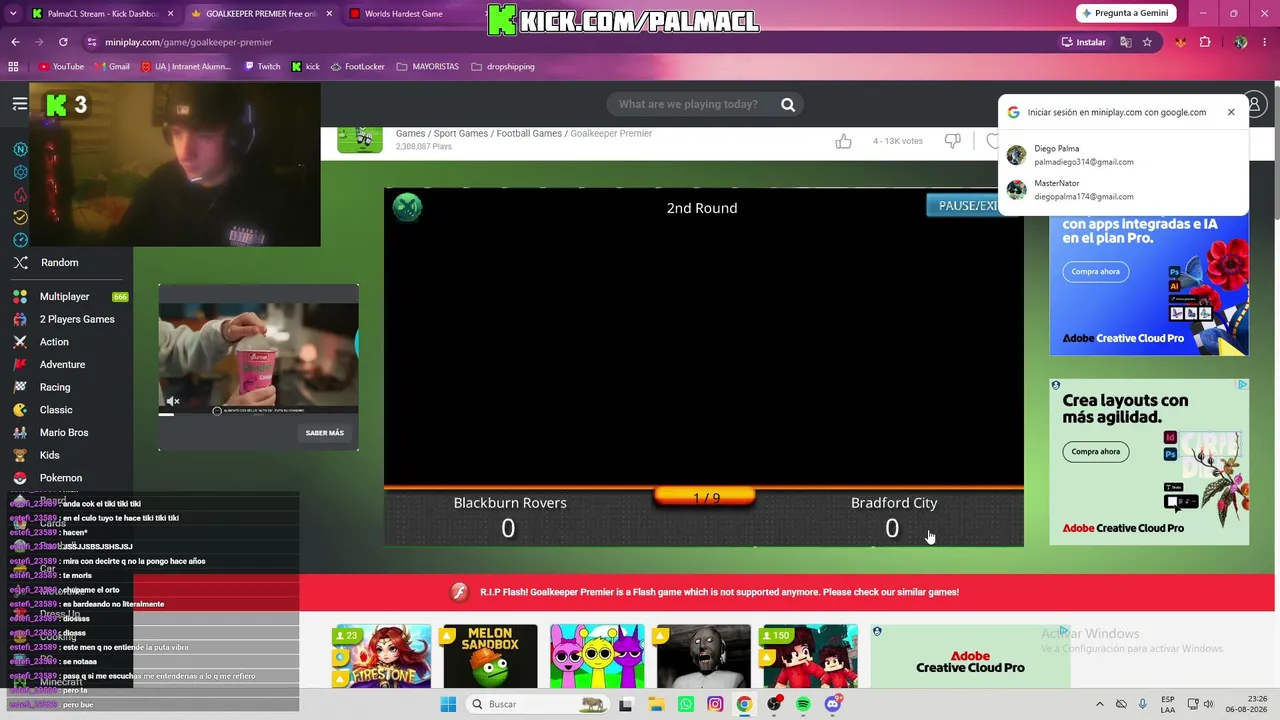Open the Football Games breadcrumb link
Image resolution: width=1280 pixels, height=720 pixels.
(x=529, y=134)
